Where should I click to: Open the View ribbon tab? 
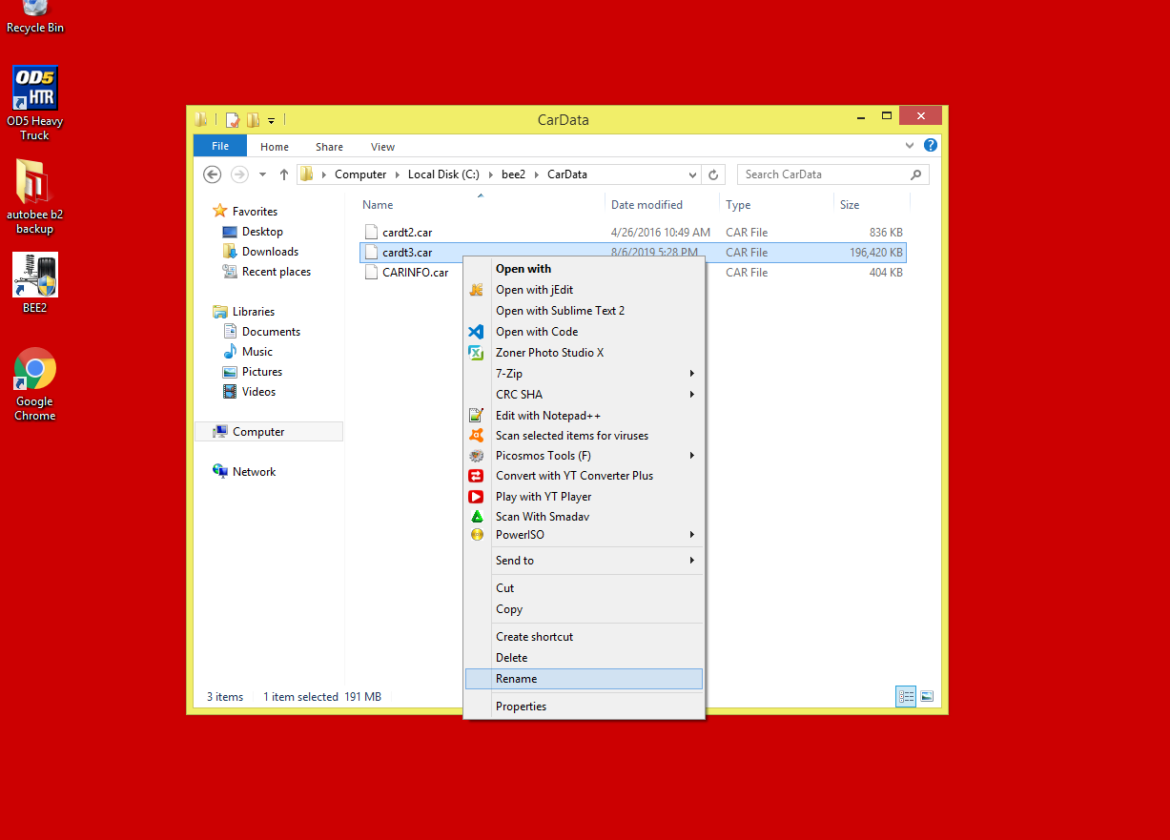pos(383,147)
